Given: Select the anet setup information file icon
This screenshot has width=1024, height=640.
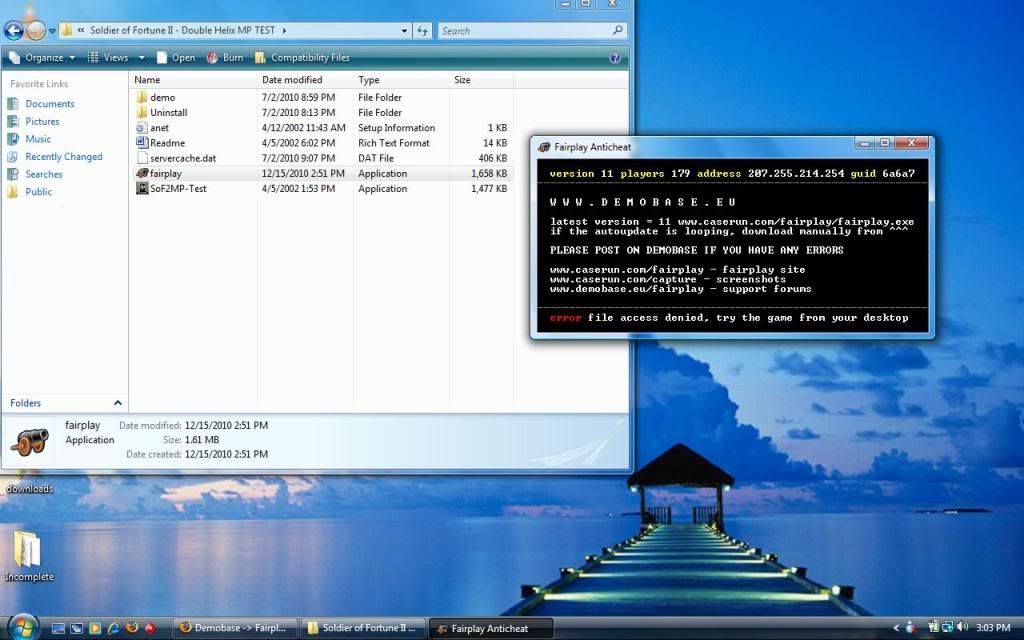Looking at the screenshot, I should click(142, 128).
